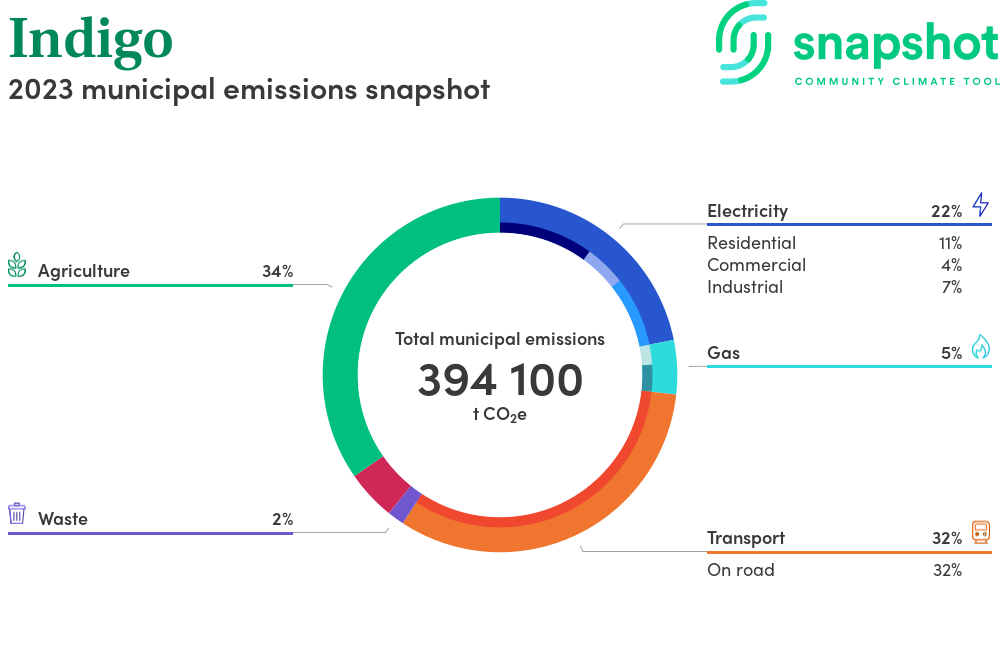The width and height of the screenshot is (1000, 670).
Task: Click the Agriculture plant icon
Action: [17, 266]
